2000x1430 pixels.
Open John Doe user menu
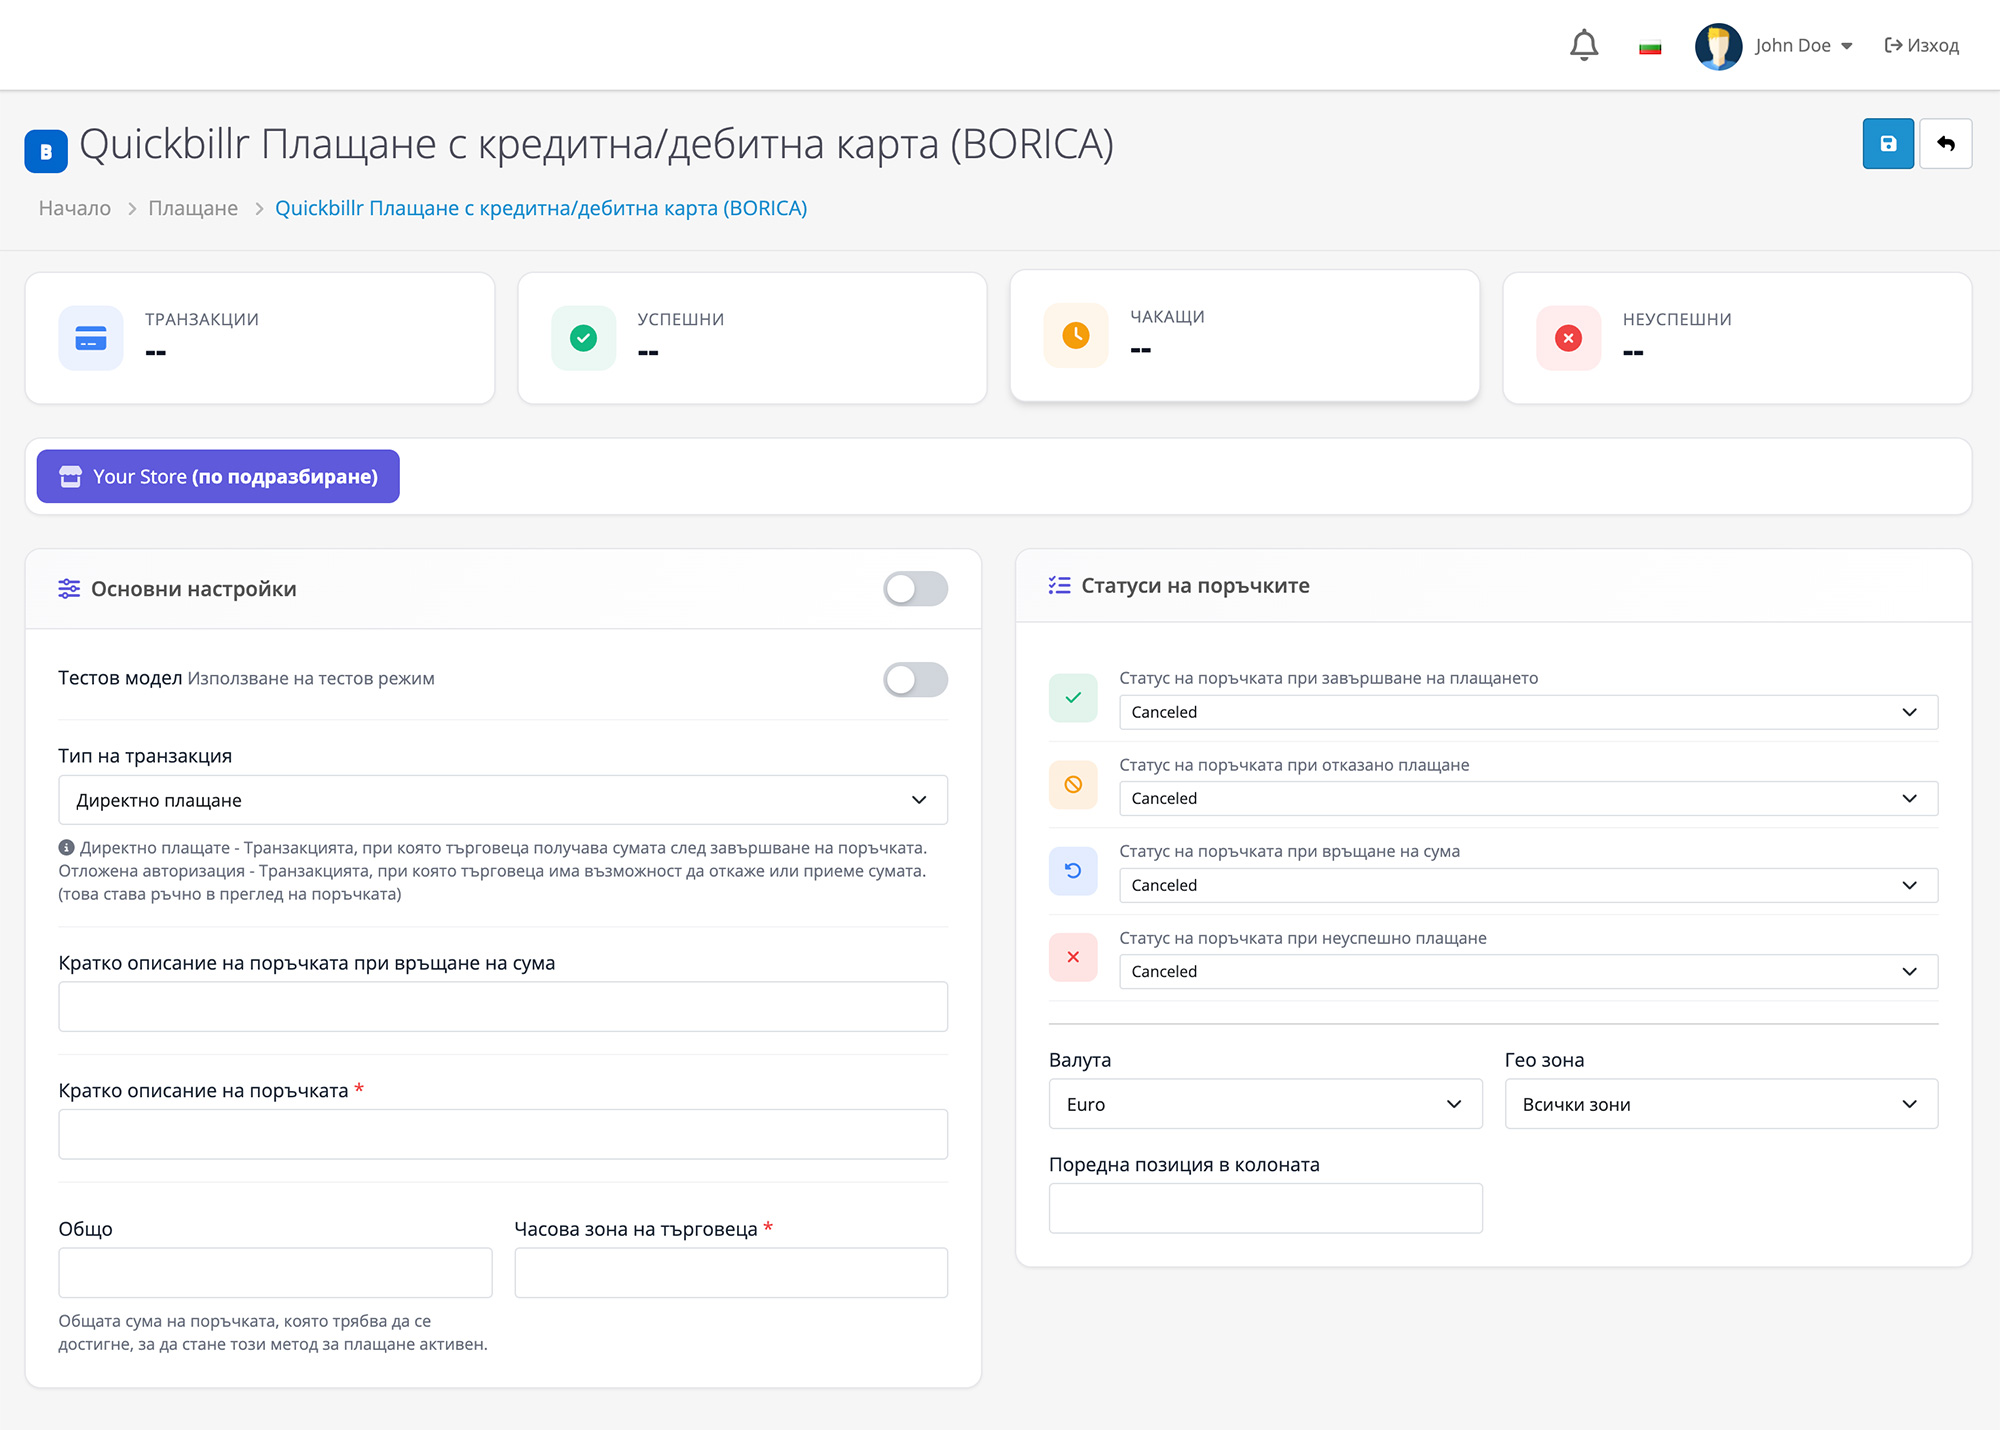pos(1803,46)
